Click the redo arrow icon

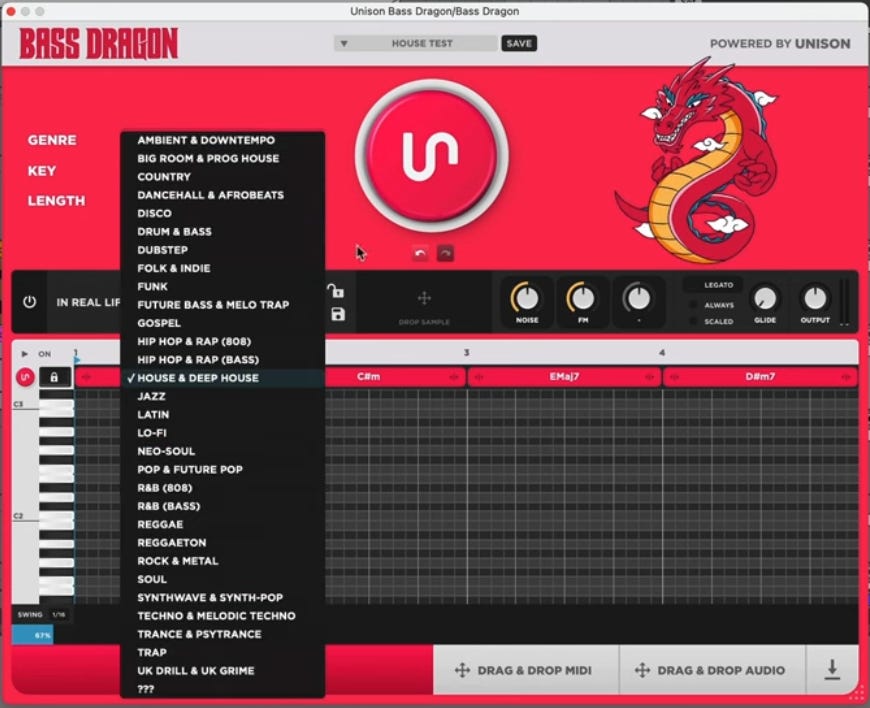445,253
